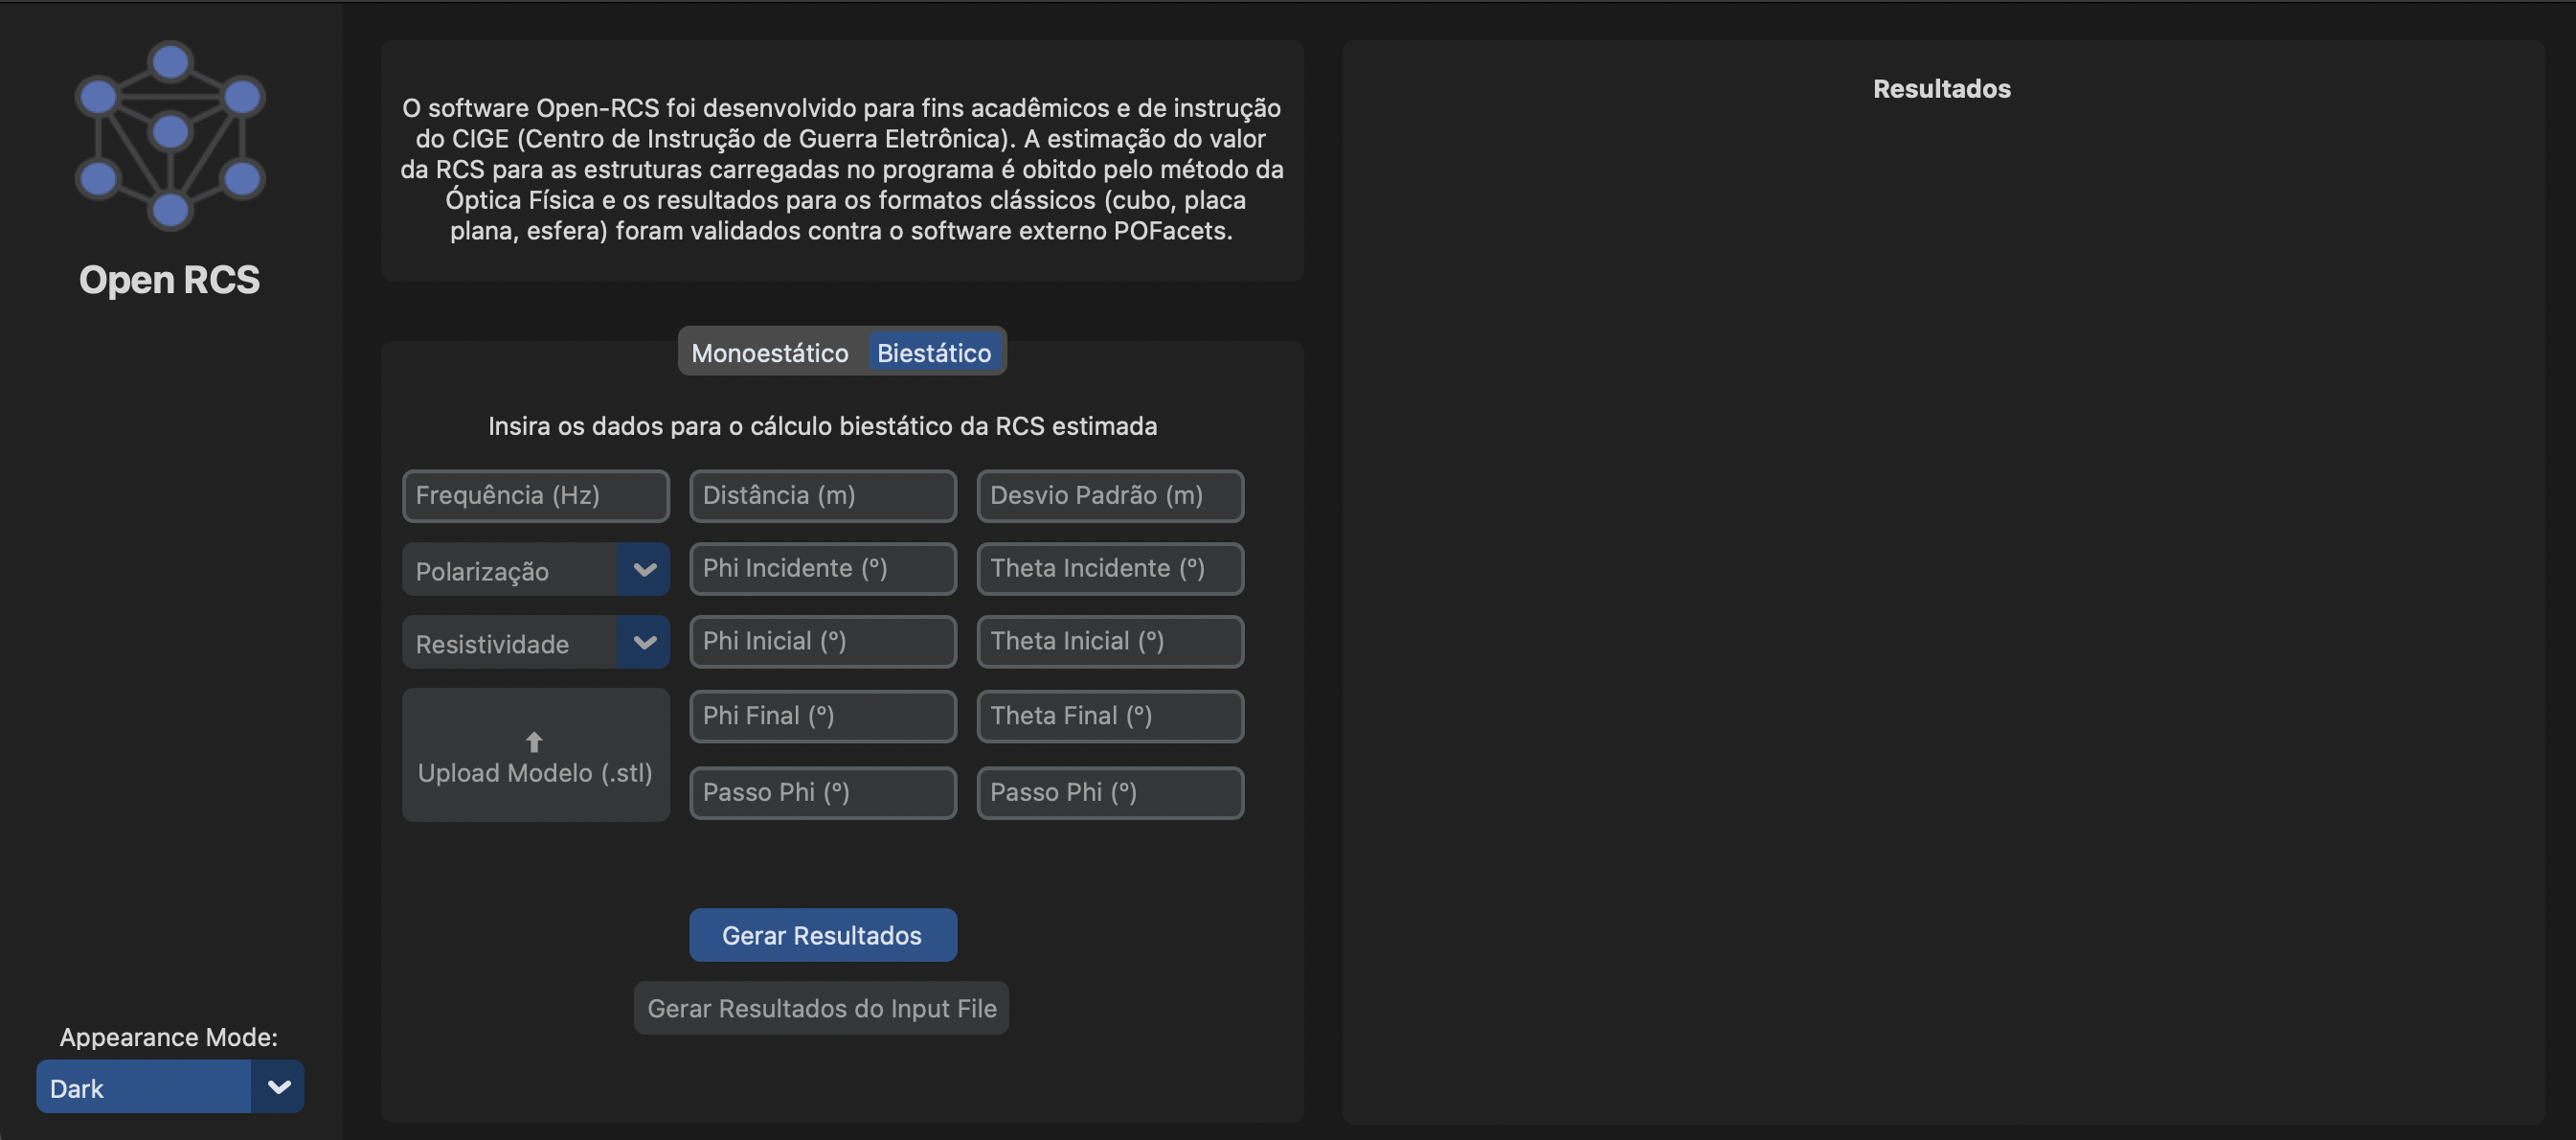Select the Desvio Padrão (m) field
Screen dimensions: 2576x1140
pos(1109,496)
